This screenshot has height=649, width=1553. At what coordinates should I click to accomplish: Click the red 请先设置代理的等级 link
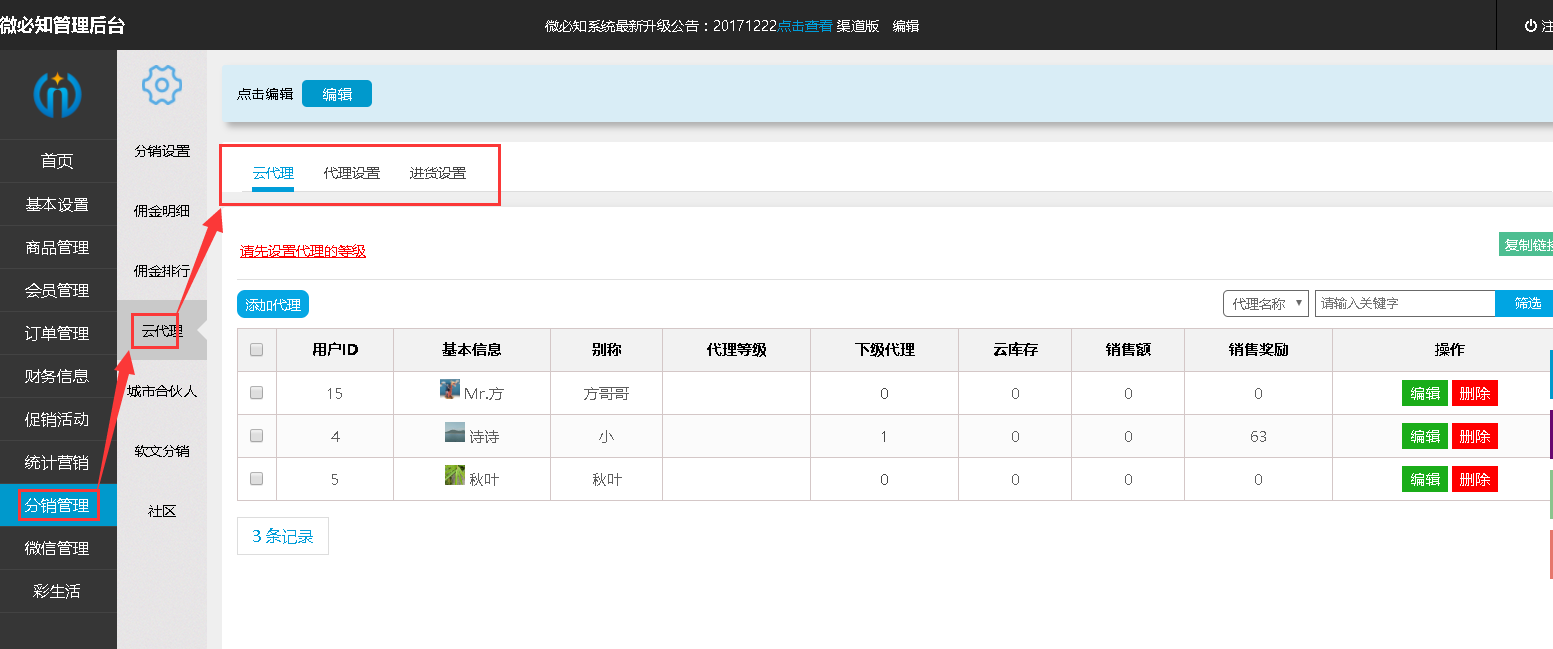[x=303, y=251]
